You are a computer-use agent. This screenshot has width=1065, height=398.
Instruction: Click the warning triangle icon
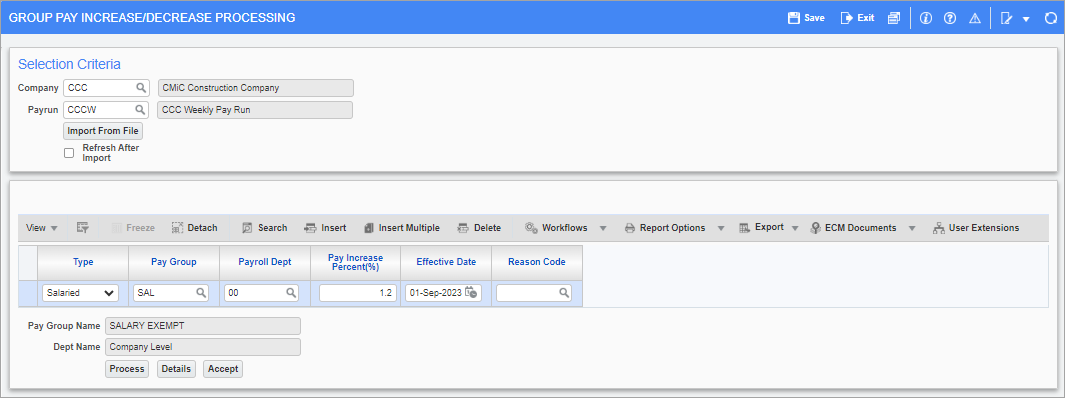975,18
